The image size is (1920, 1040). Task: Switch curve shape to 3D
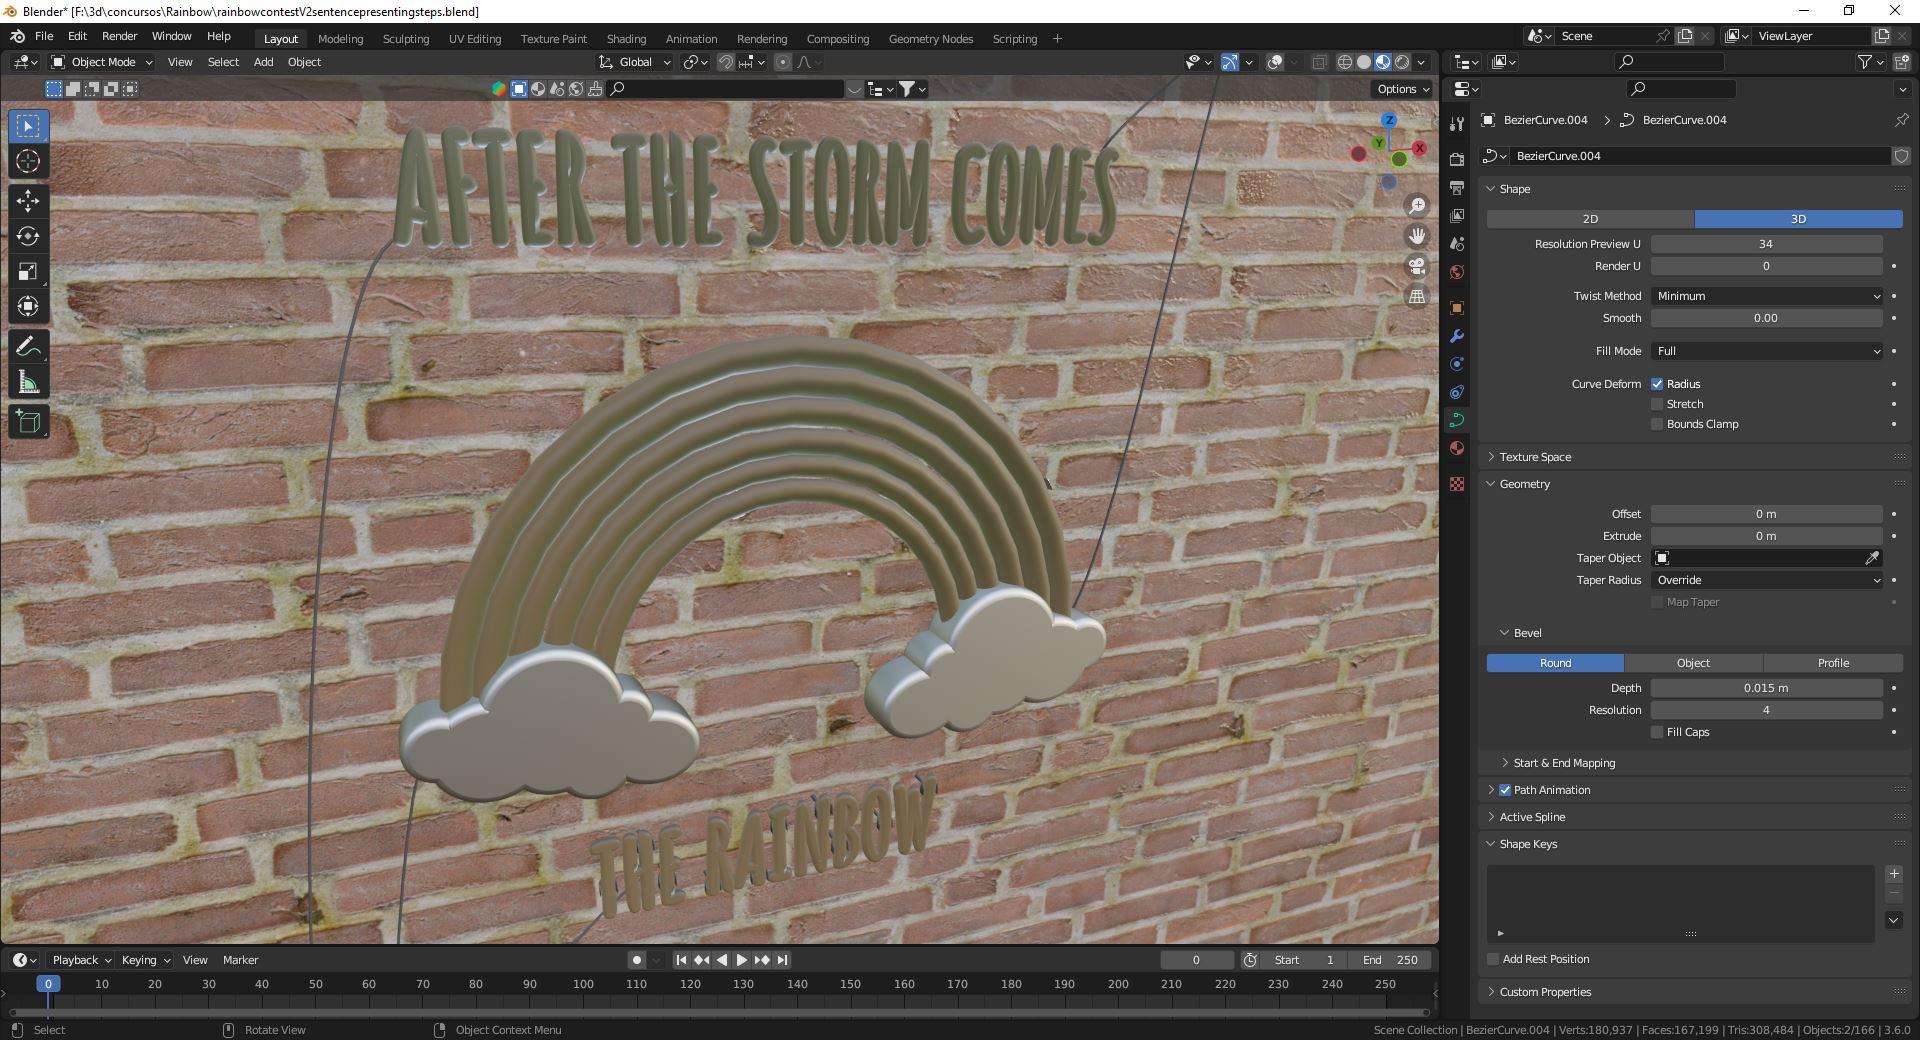[1798, 219]
